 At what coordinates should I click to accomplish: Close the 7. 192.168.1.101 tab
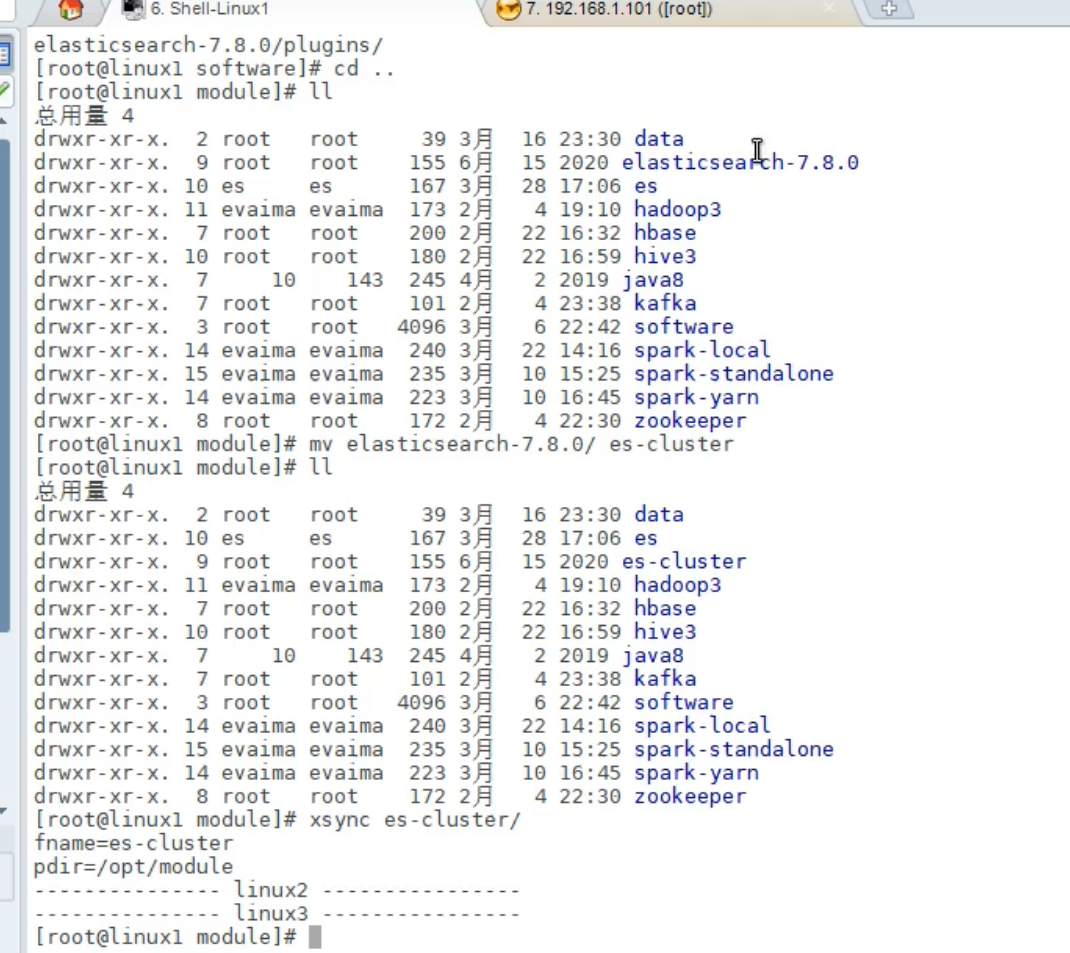point(828,8)
